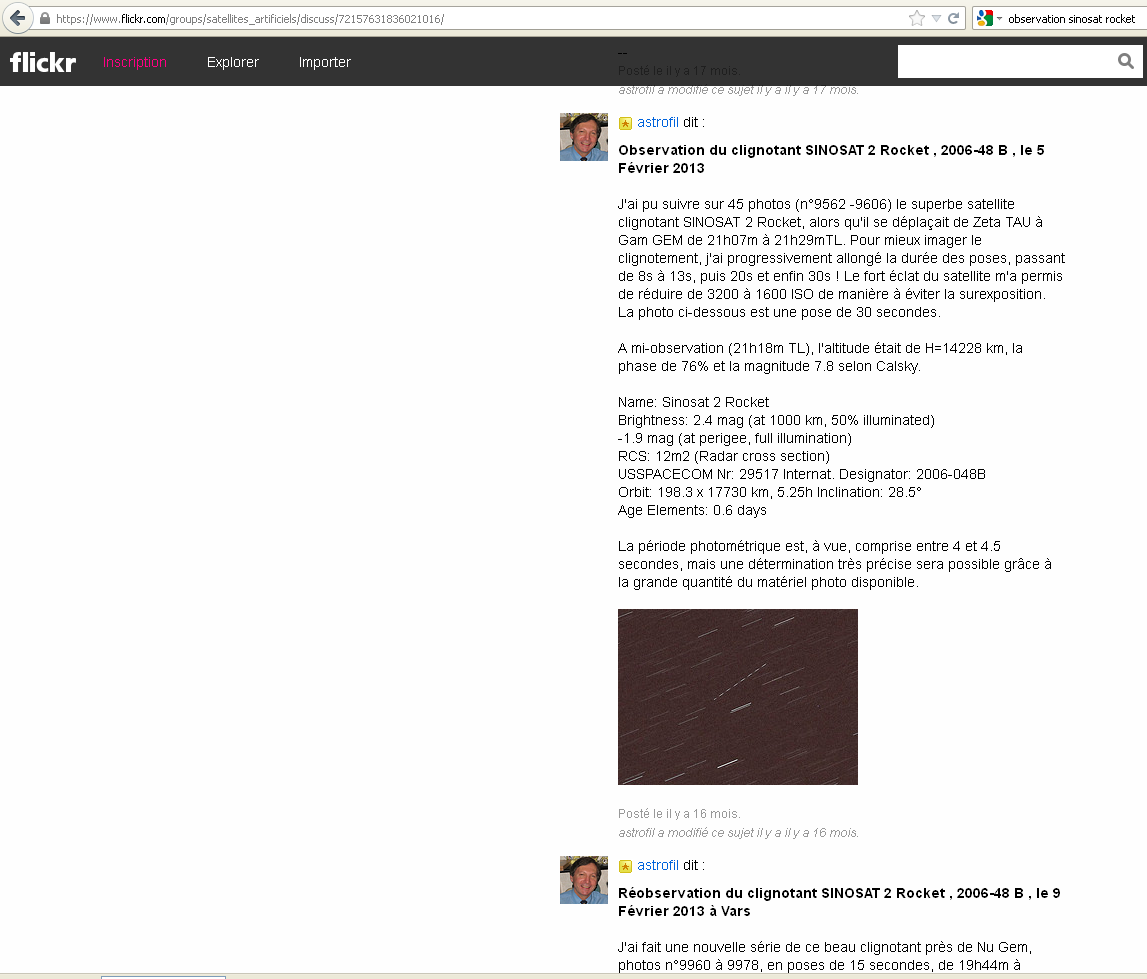The height and width of the screenshot is (979, 1147).
Task: Reload the page with the refresh icon
Action: (954, 18)
